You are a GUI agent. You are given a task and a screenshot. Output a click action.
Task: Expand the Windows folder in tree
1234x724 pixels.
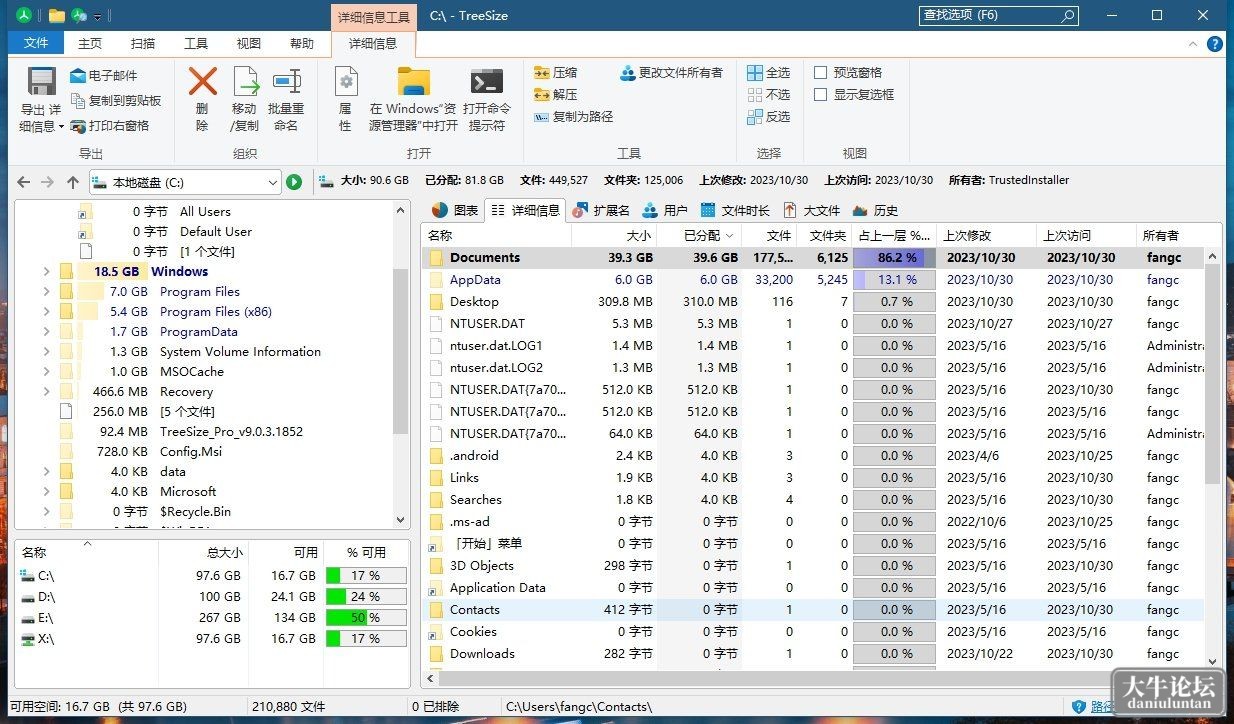pos(46,271)
